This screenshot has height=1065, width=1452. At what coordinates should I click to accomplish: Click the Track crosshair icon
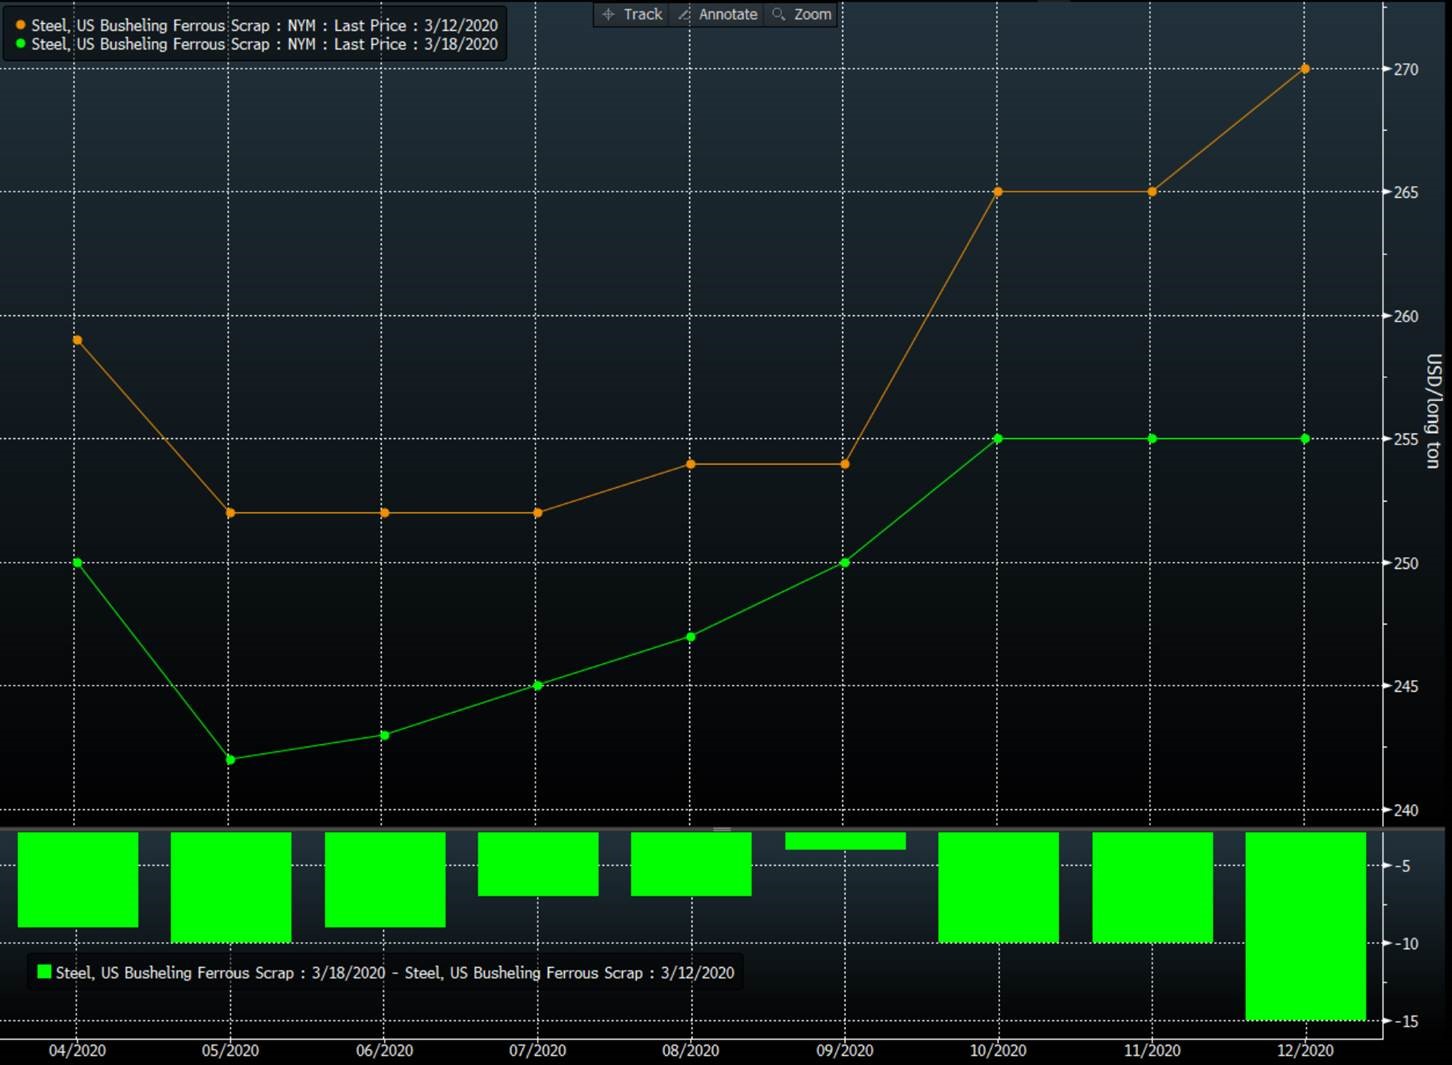608,14
